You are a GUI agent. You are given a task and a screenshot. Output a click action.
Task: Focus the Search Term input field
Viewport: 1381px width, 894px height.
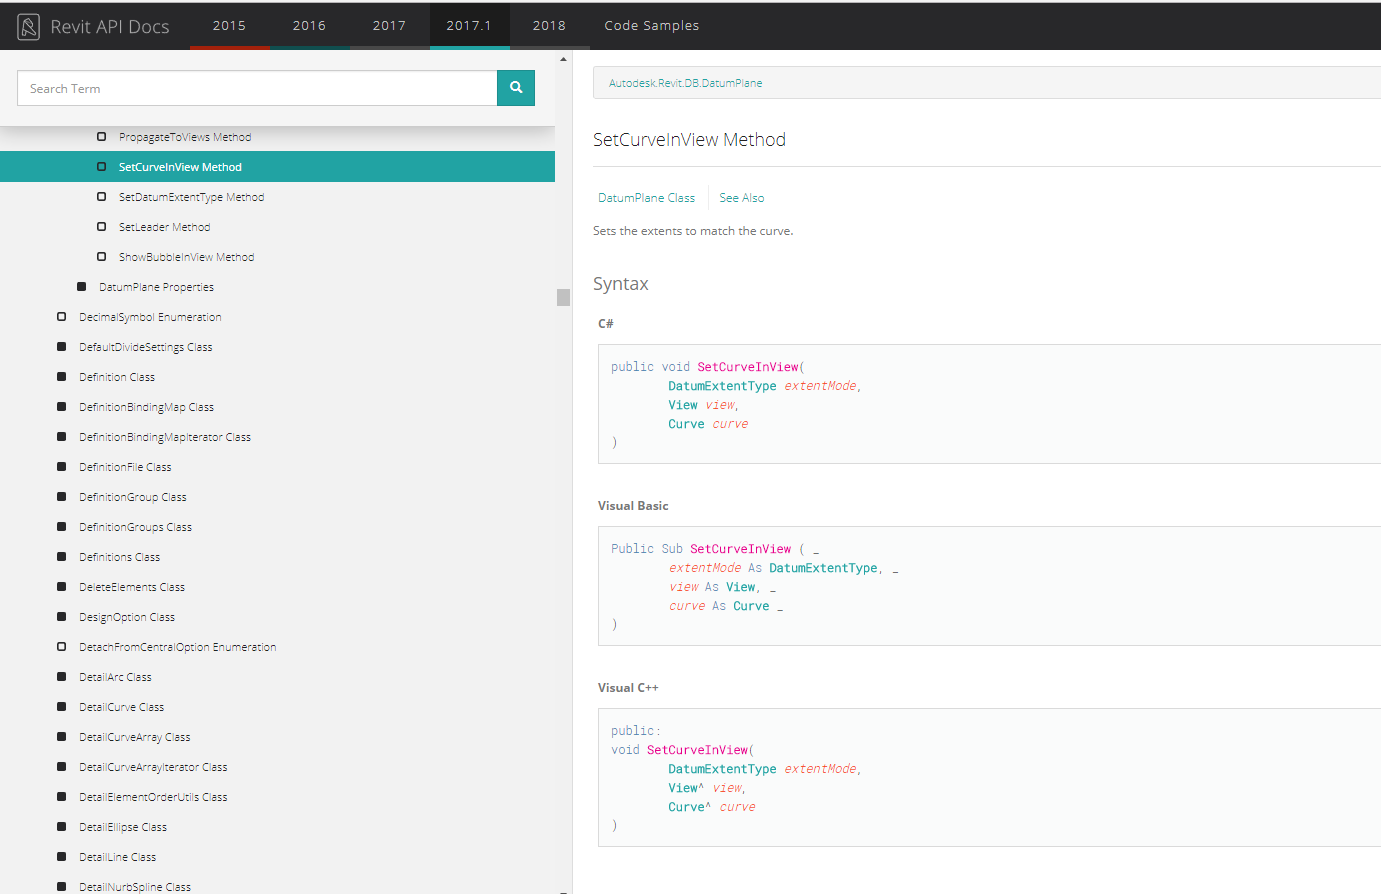pos(257,88)
